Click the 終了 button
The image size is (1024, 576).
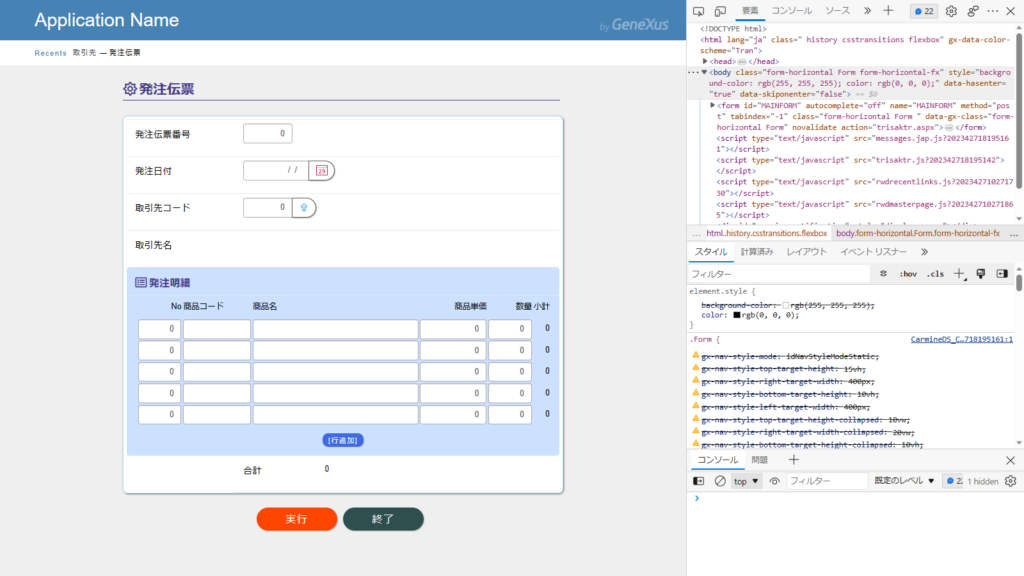[x=383, y=519]
